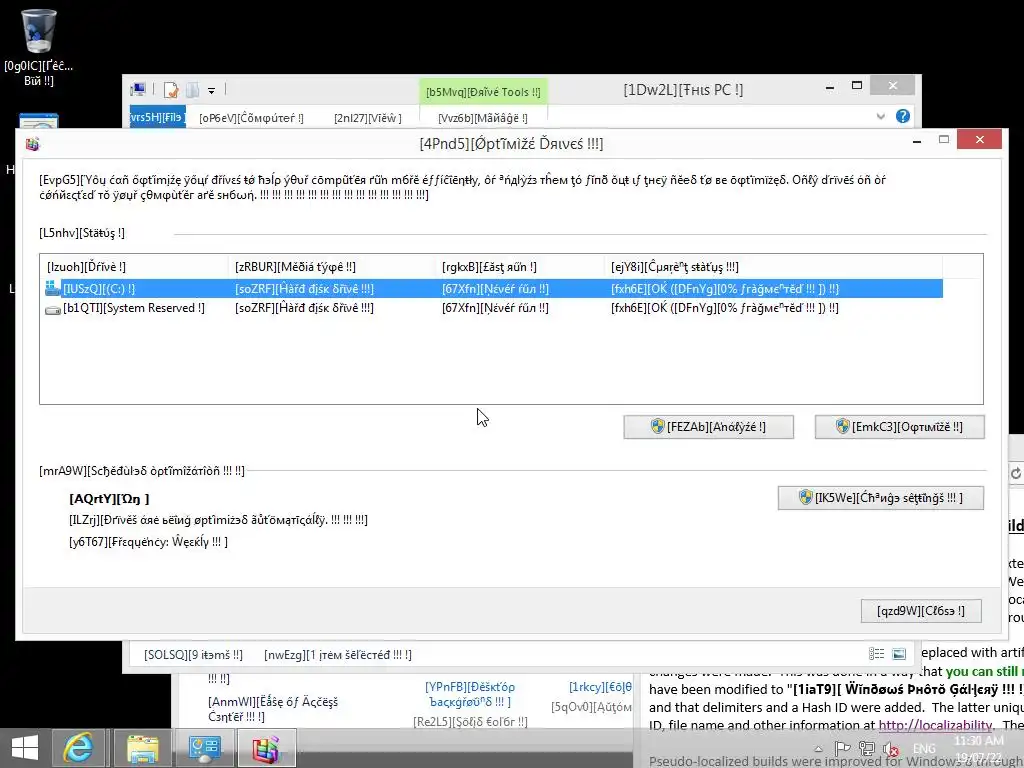This screenshot has width=1024, height=768.
Task: Click the ENG input language indicator
Action: [924, 748]
